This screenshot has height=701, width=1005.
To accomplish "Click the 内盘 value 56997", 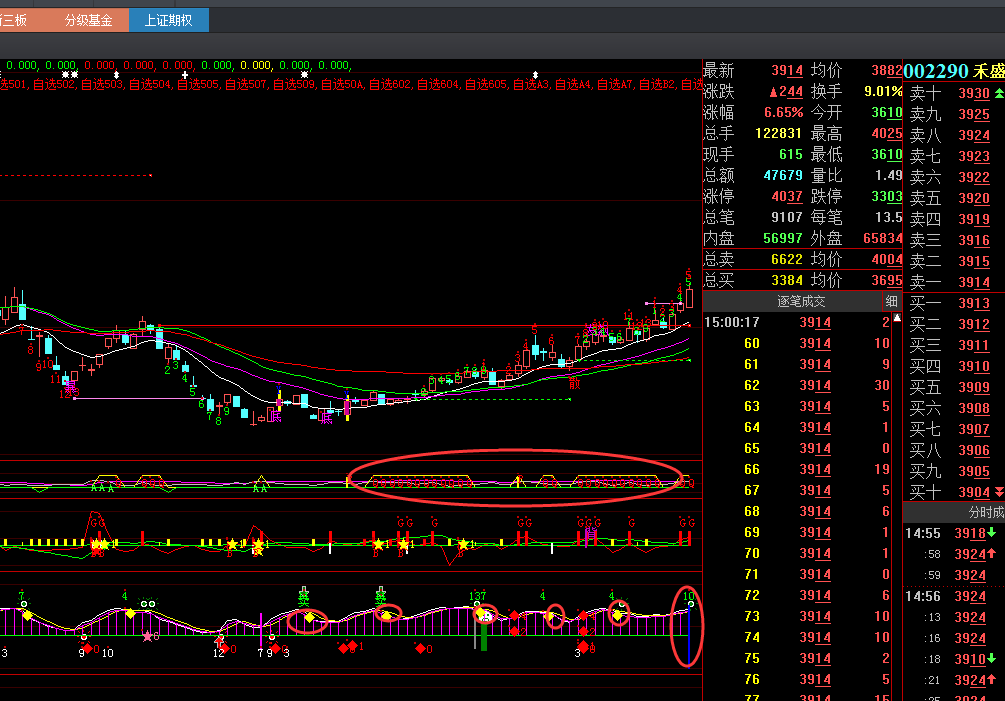I will (783, 238).
